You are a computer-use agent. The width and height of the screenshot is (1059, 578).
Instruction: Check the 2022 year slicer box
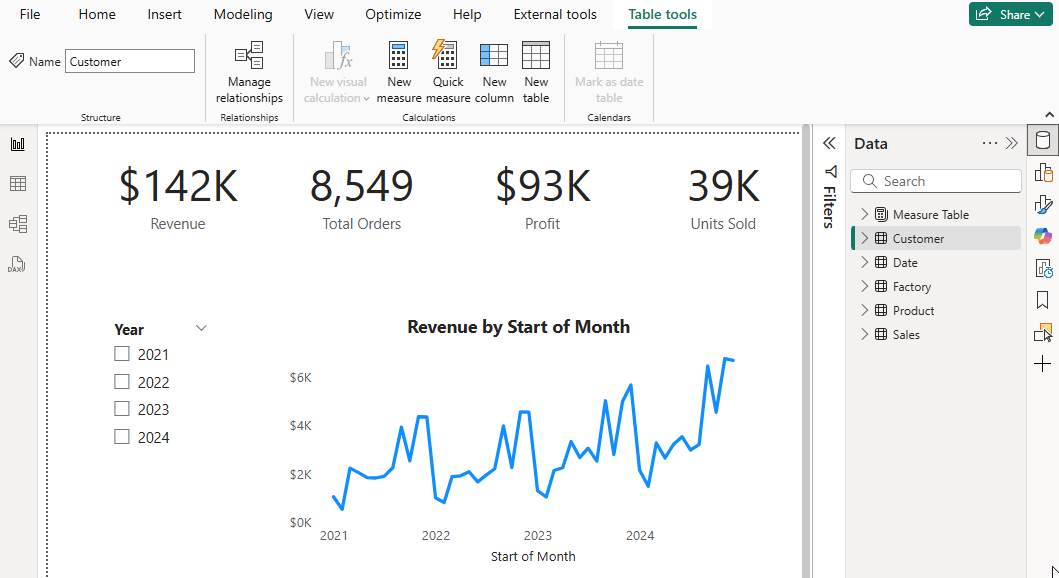click(x=122, y=382)
